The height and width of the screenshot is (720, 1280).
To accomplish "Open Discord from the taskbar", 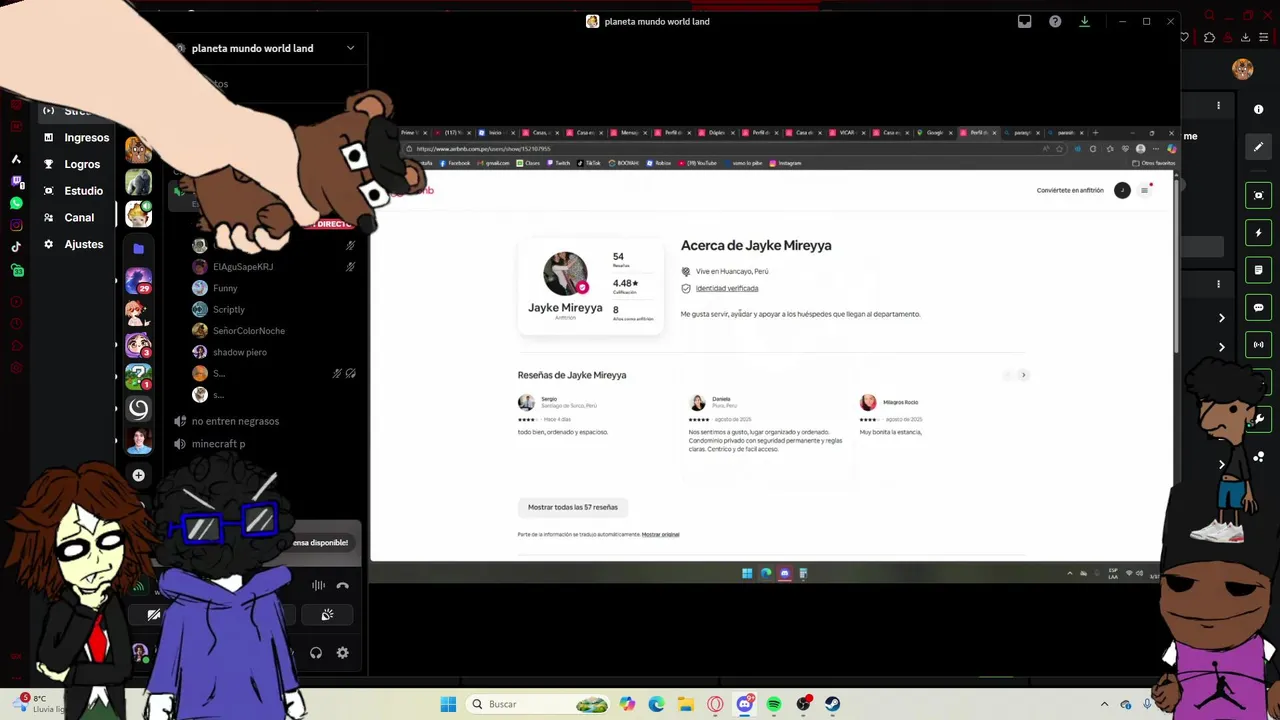I will point(744,704).
